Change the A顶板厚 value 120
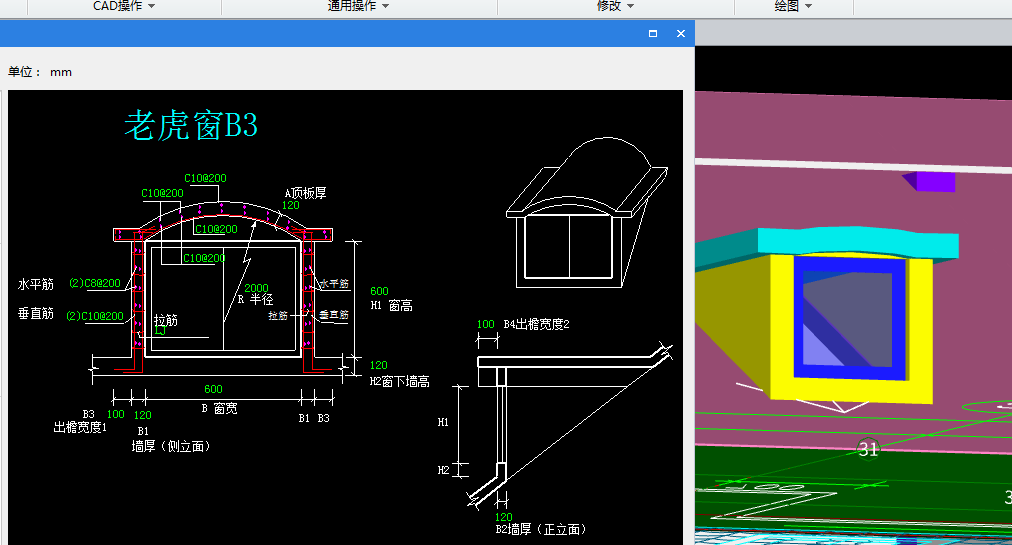The height and width of the screenshot is (545, 1012). 290,205
